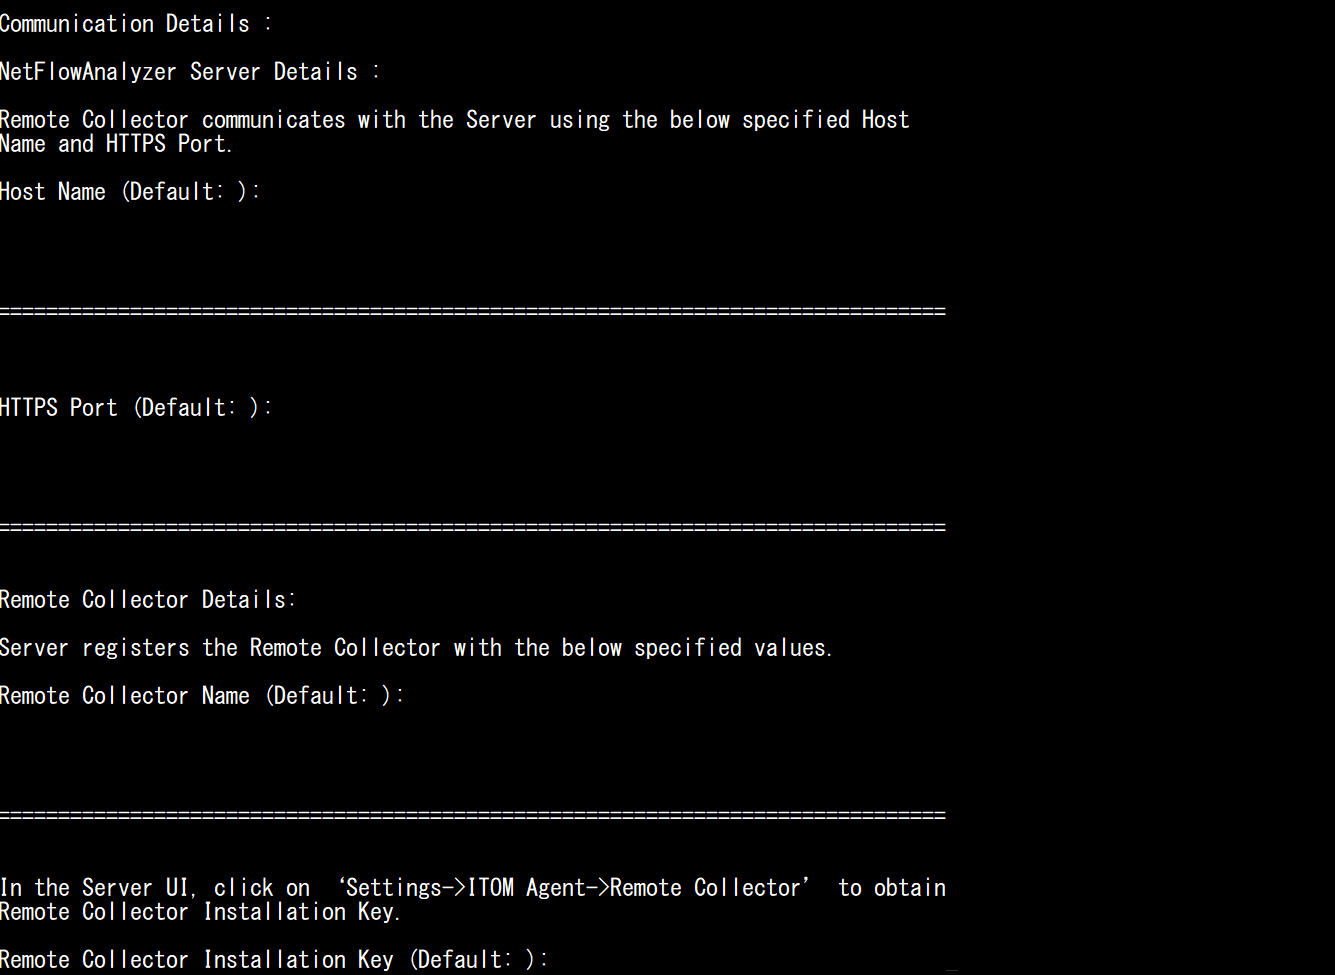This screenshot has width=1335, height=975.
Task: Click the words "to obtain" ending the instruction line
Action: point(892,888)
